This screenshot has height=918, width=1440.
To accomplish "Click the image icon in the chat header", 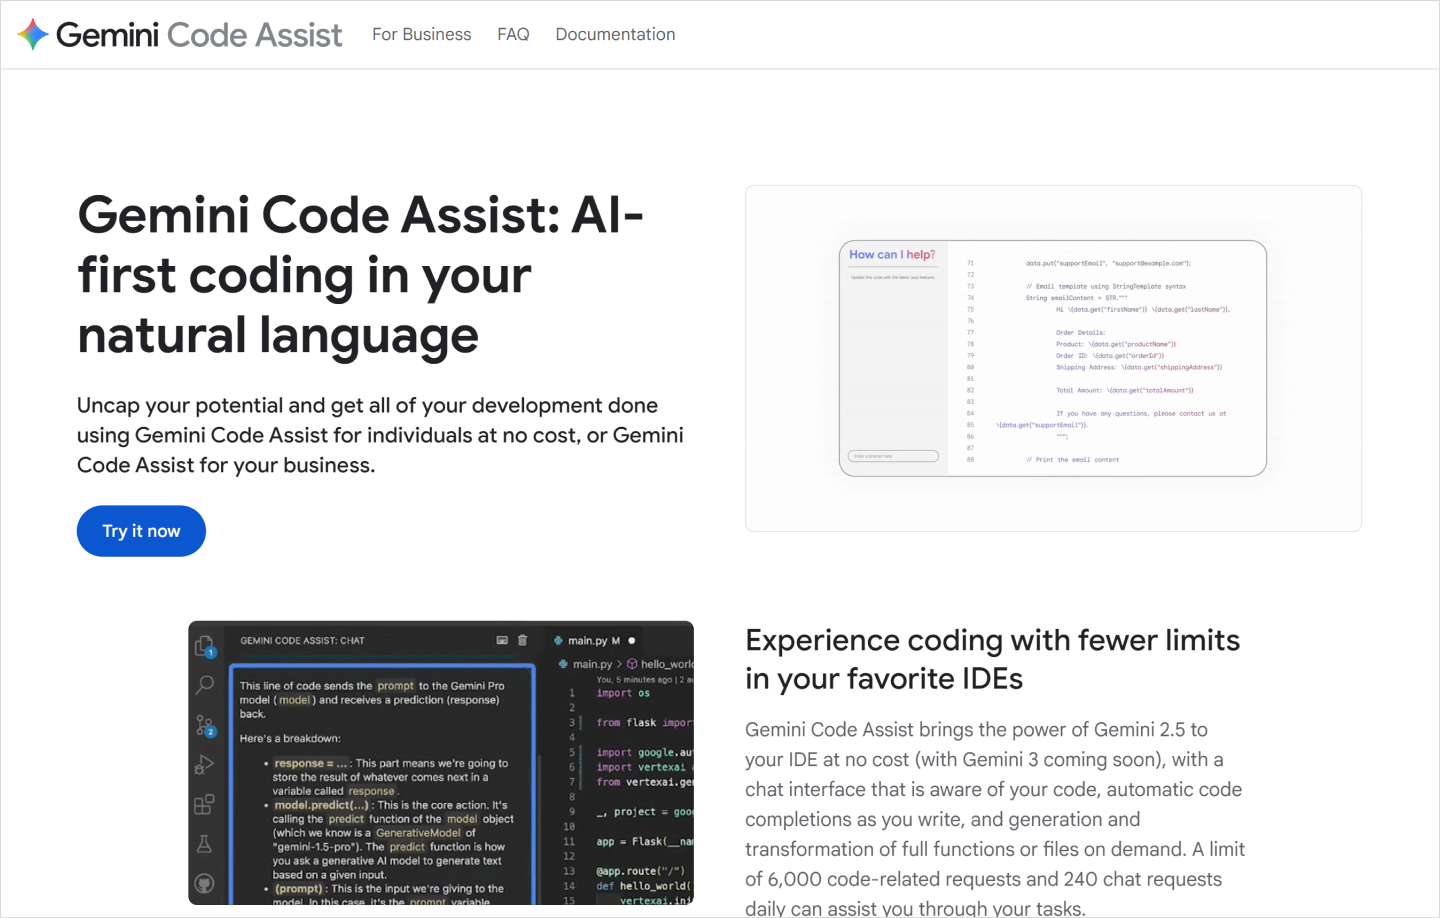I will click(502, 640).
